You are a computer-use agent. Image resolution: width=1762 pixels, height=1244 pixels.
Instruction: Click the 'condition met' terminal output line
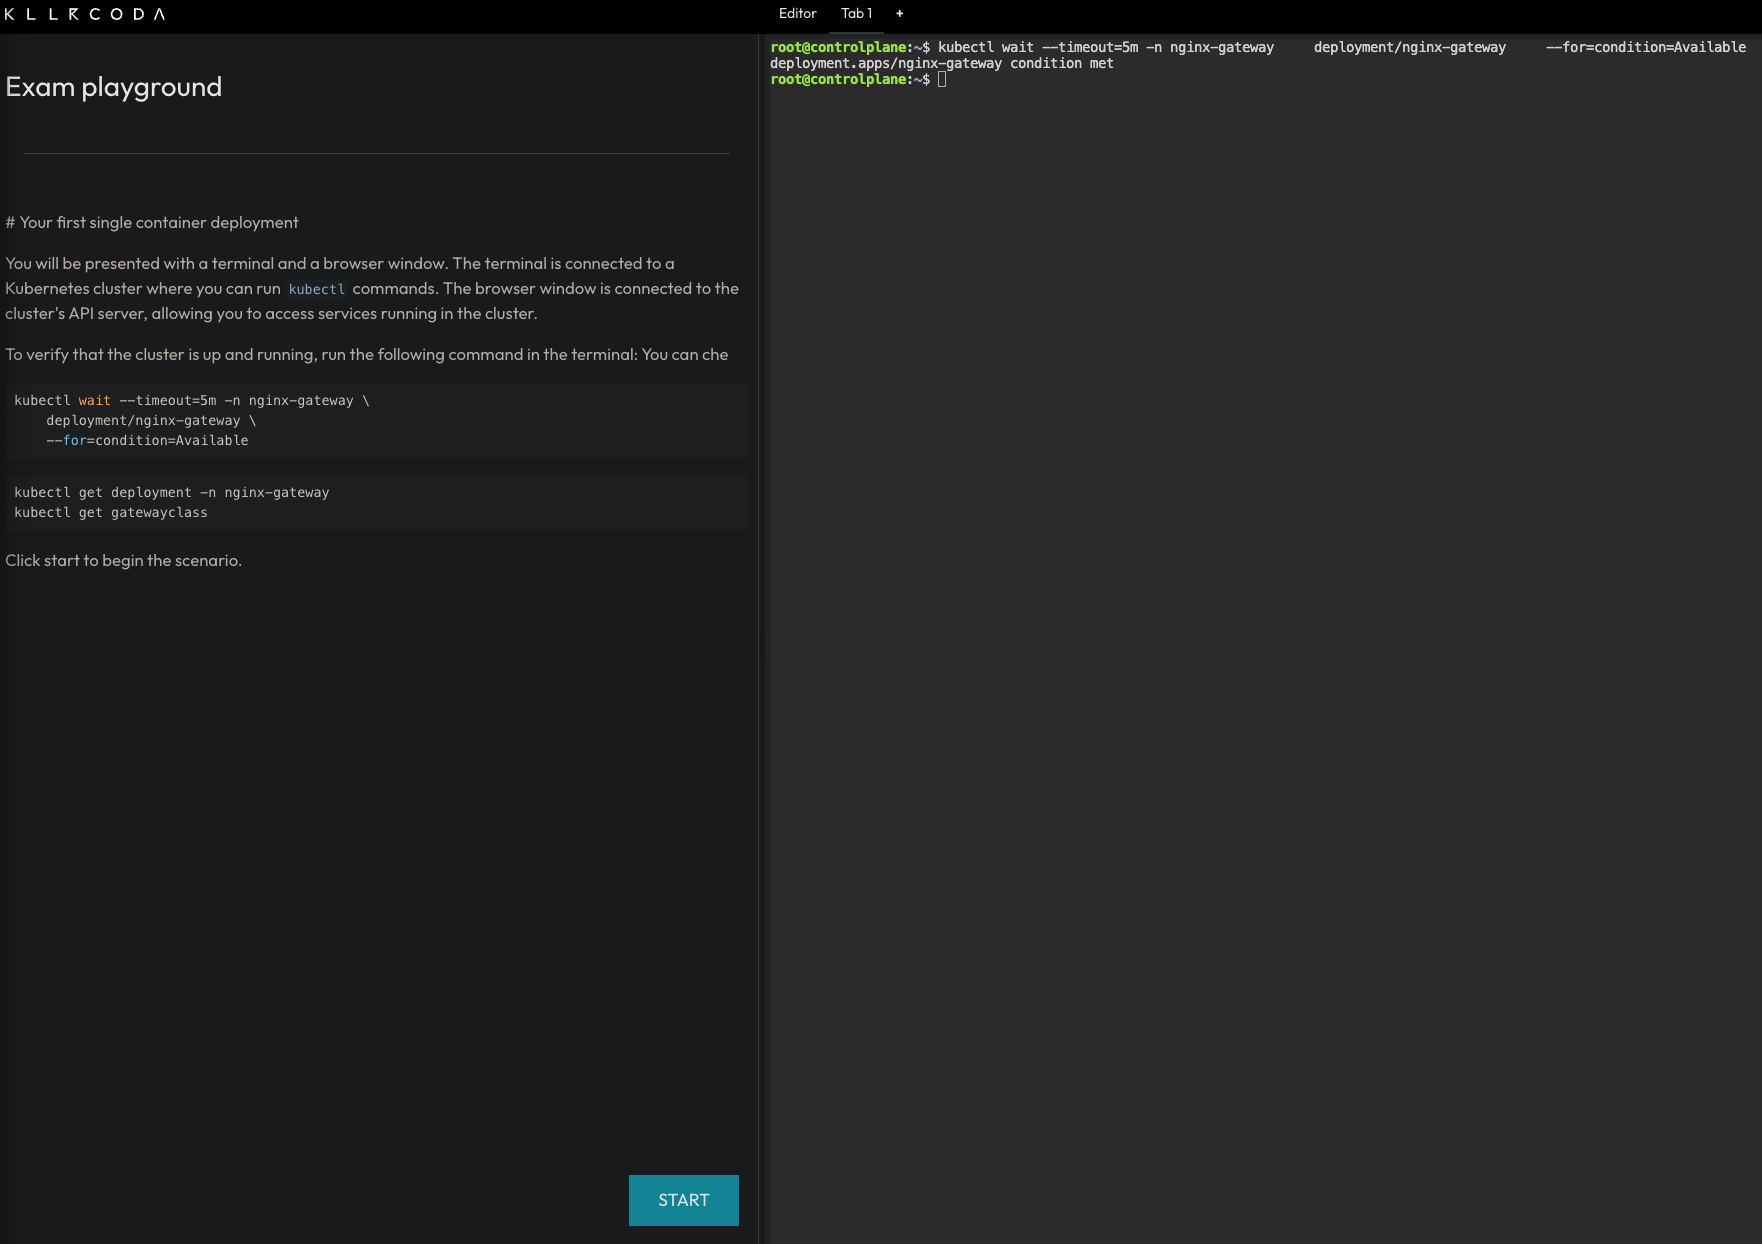pos(941,63)
